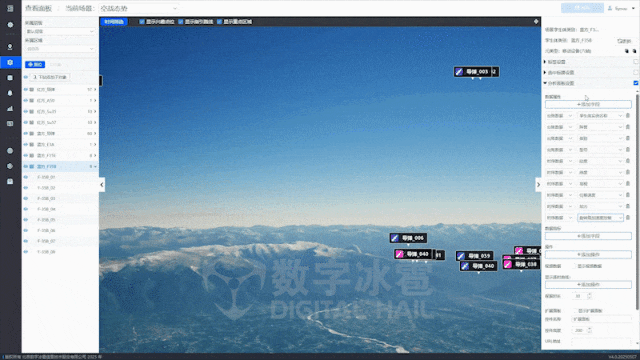Click the 控件名称 input field

(602, 319)
